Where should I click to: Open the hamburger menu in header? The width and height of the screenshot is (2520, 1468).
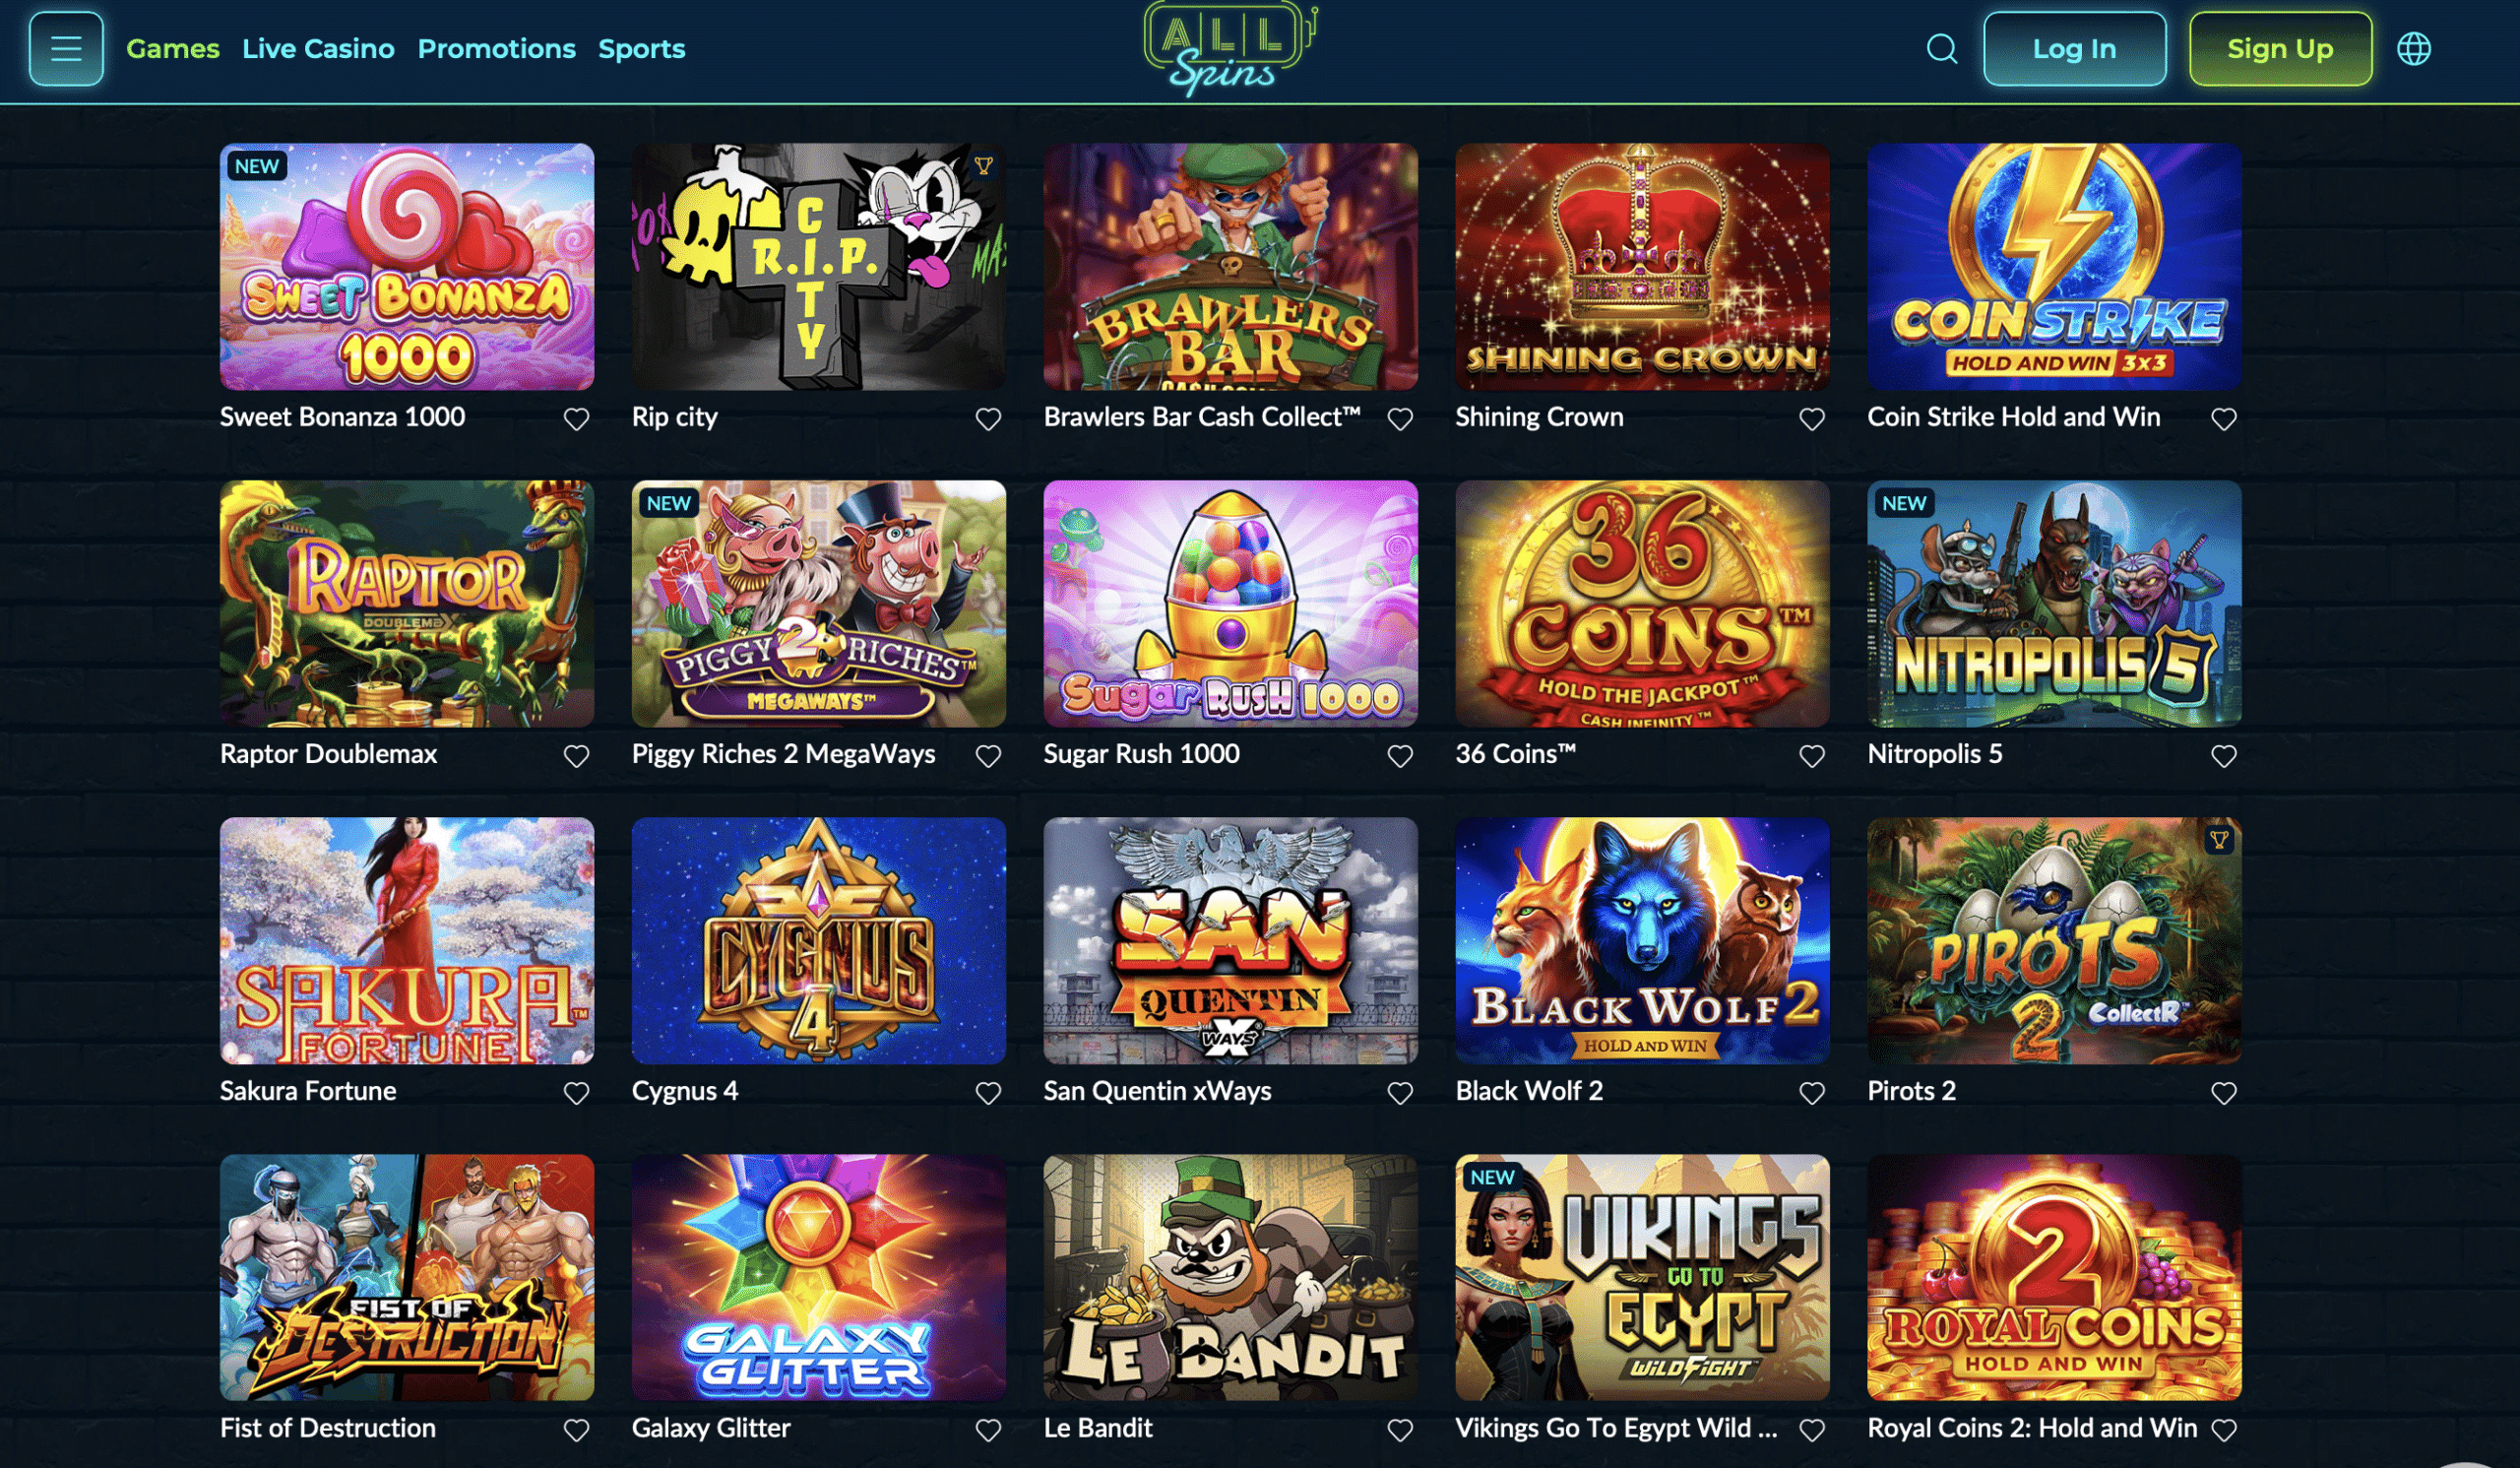click(x=66, y=48)
